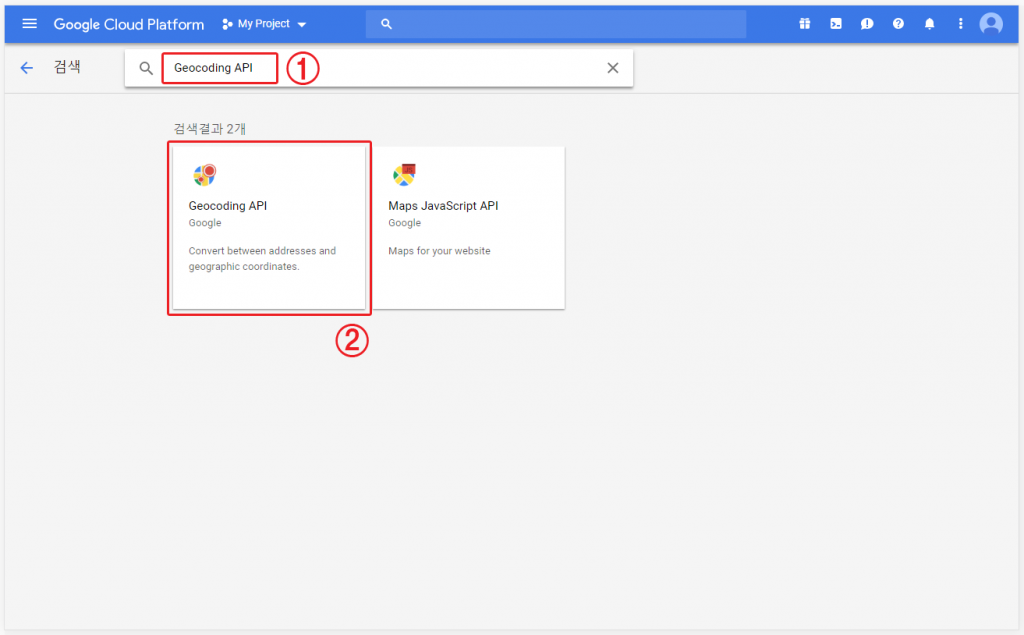The image size is (1024, 635).
Task: Click the Maps JavaScript API card title
Action: [x=443, y=206]
